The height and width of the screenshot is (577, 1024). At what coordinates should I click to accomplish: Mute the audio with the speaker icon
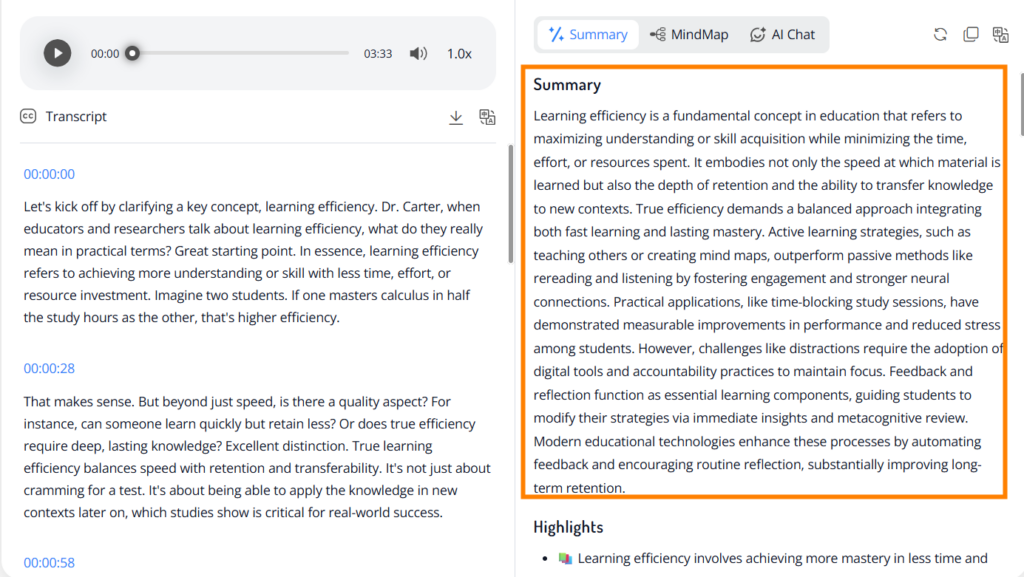tap(418, 54)
